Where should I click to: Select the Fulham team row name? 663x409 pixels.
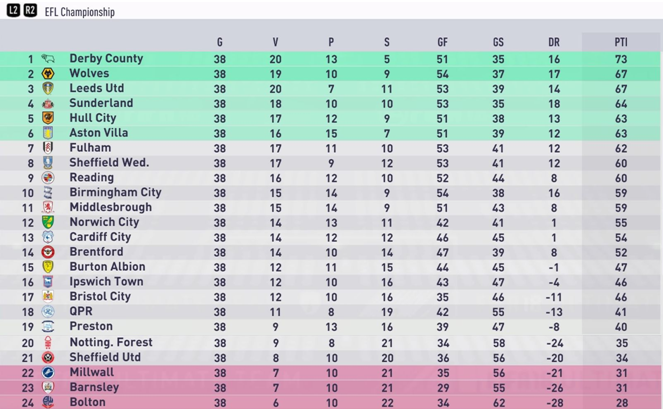tap(90, 148)
